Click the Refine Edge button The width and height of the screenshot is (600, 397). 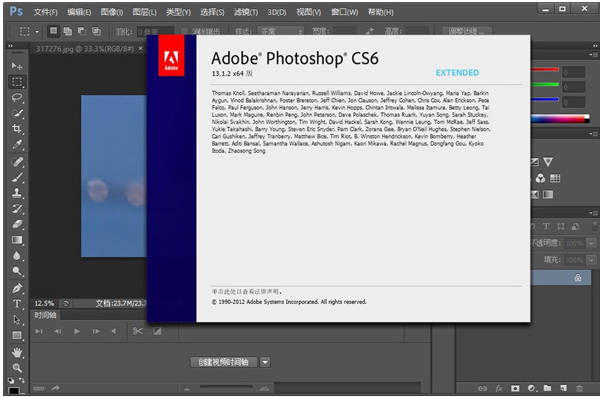[x=467, y=31]
